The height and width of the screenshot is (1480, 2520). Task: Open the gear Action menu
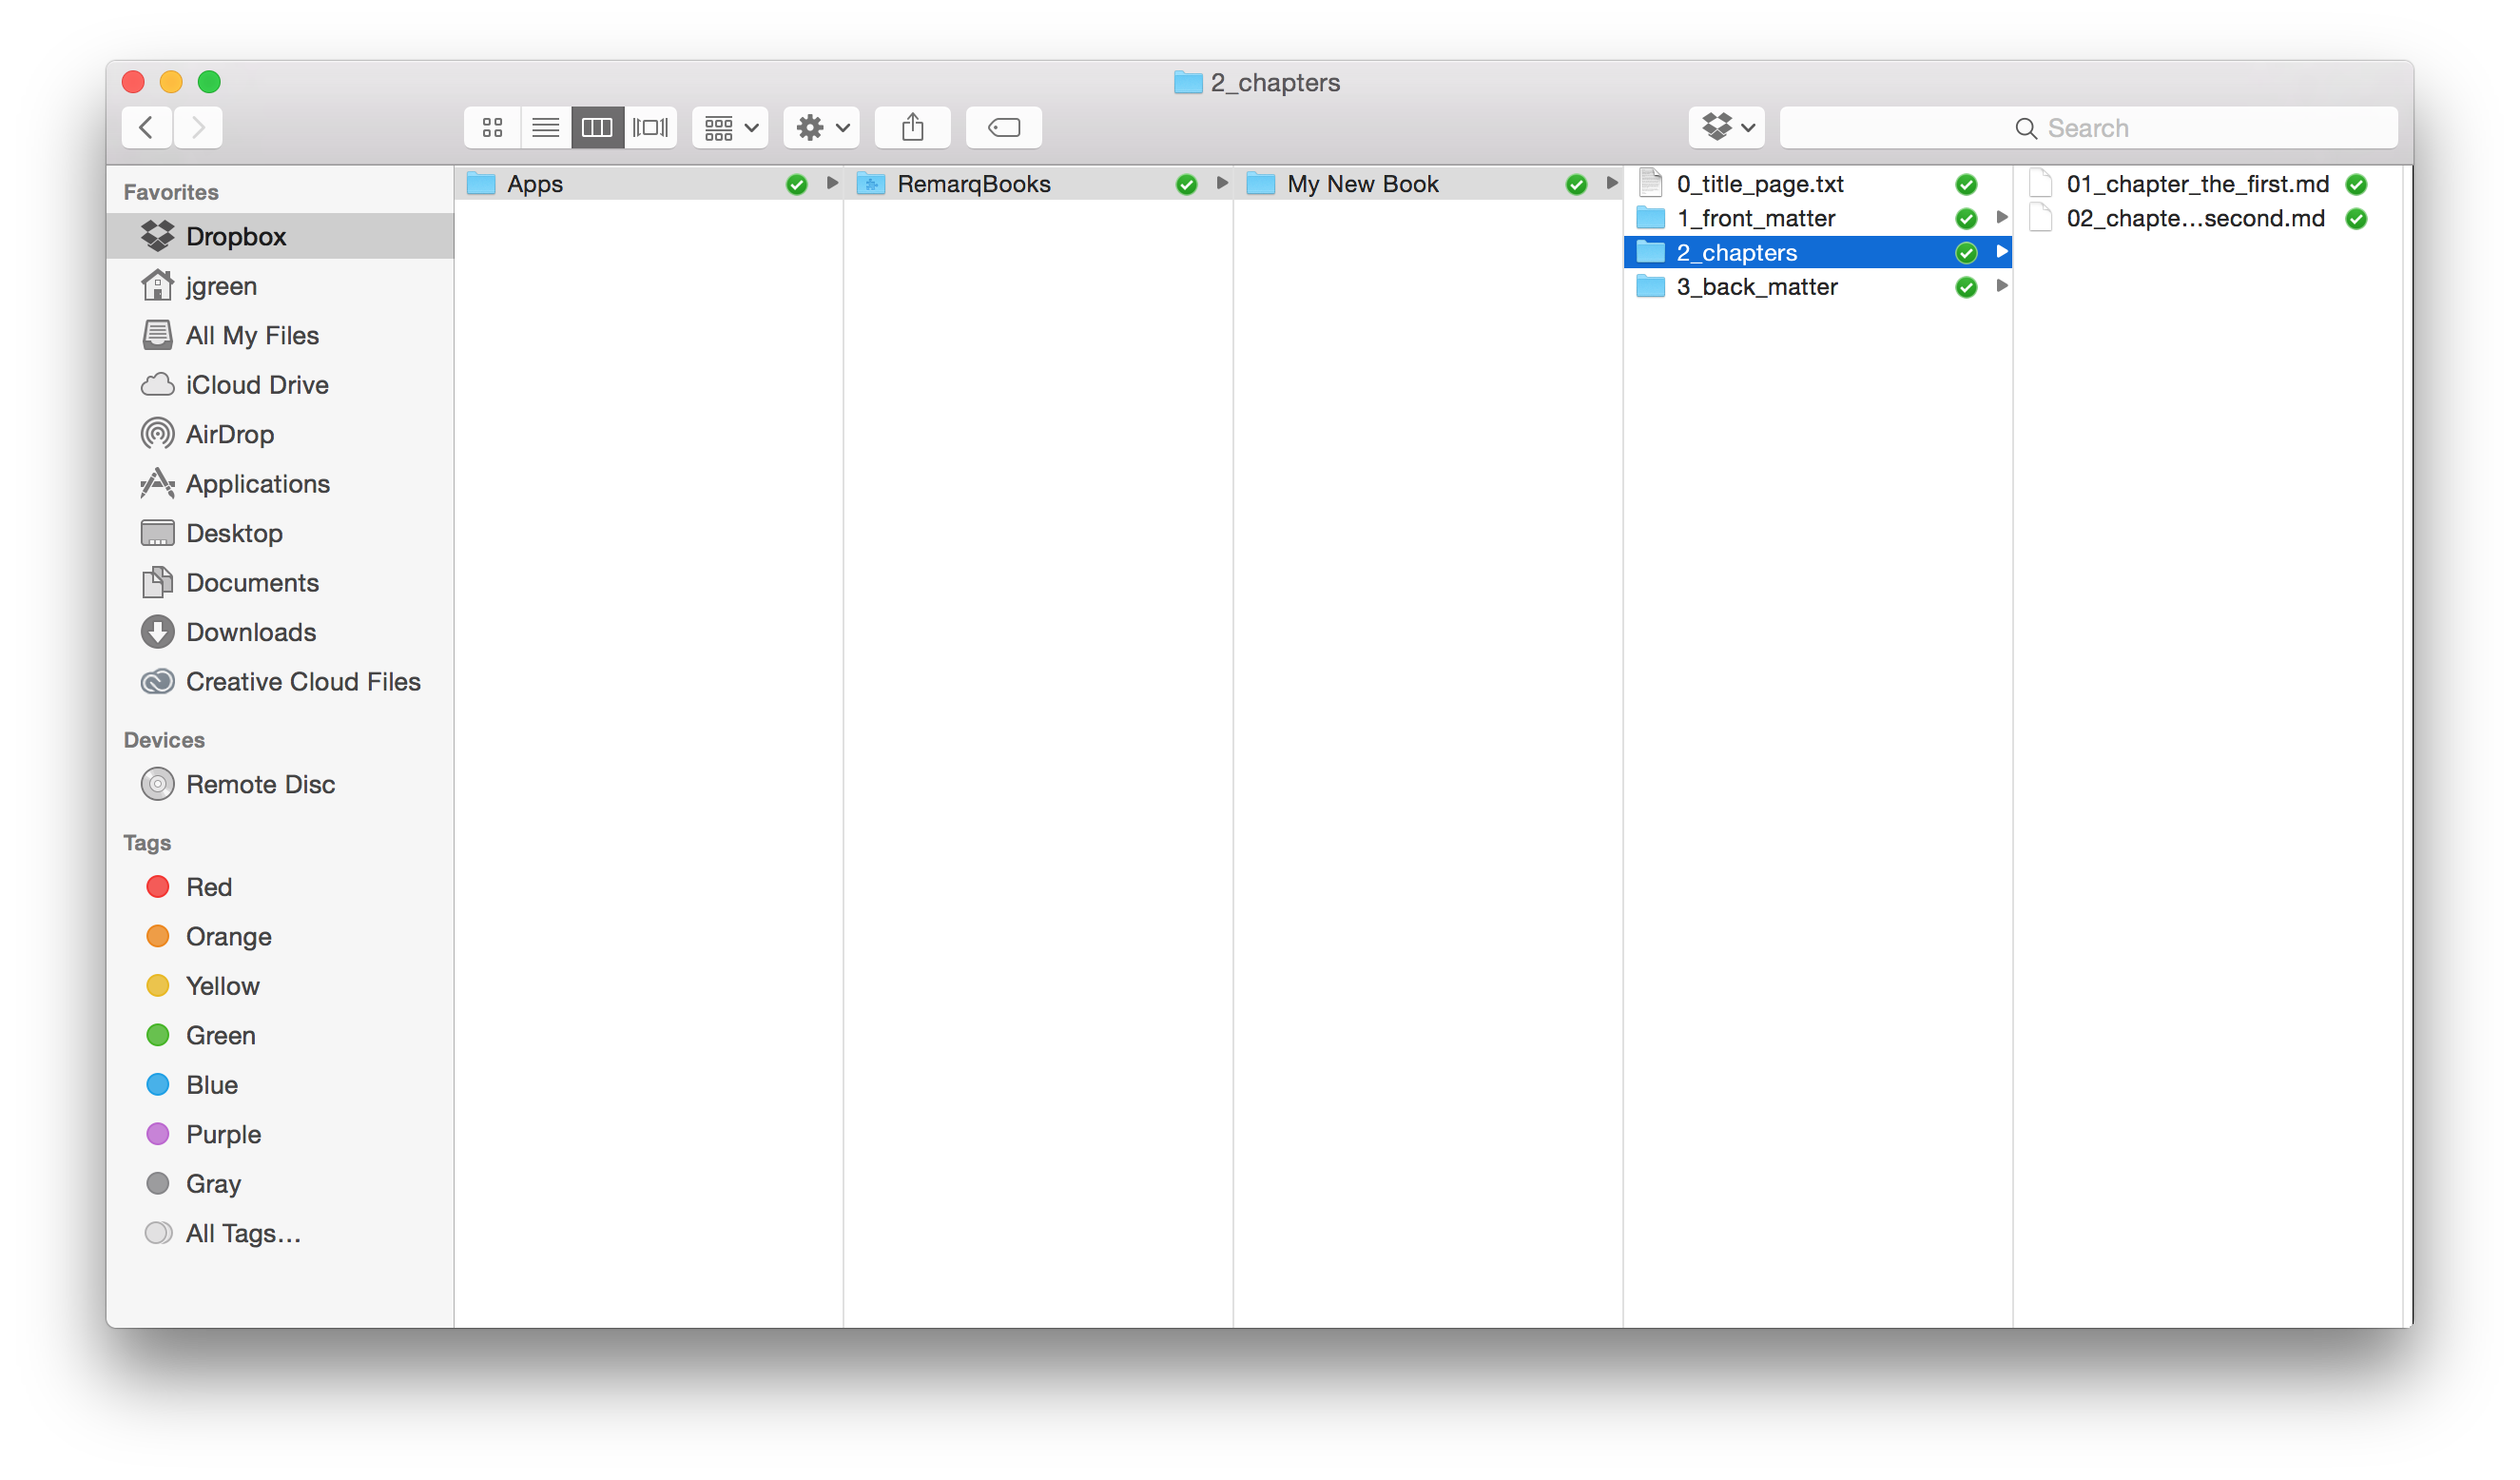coord(821,127)
